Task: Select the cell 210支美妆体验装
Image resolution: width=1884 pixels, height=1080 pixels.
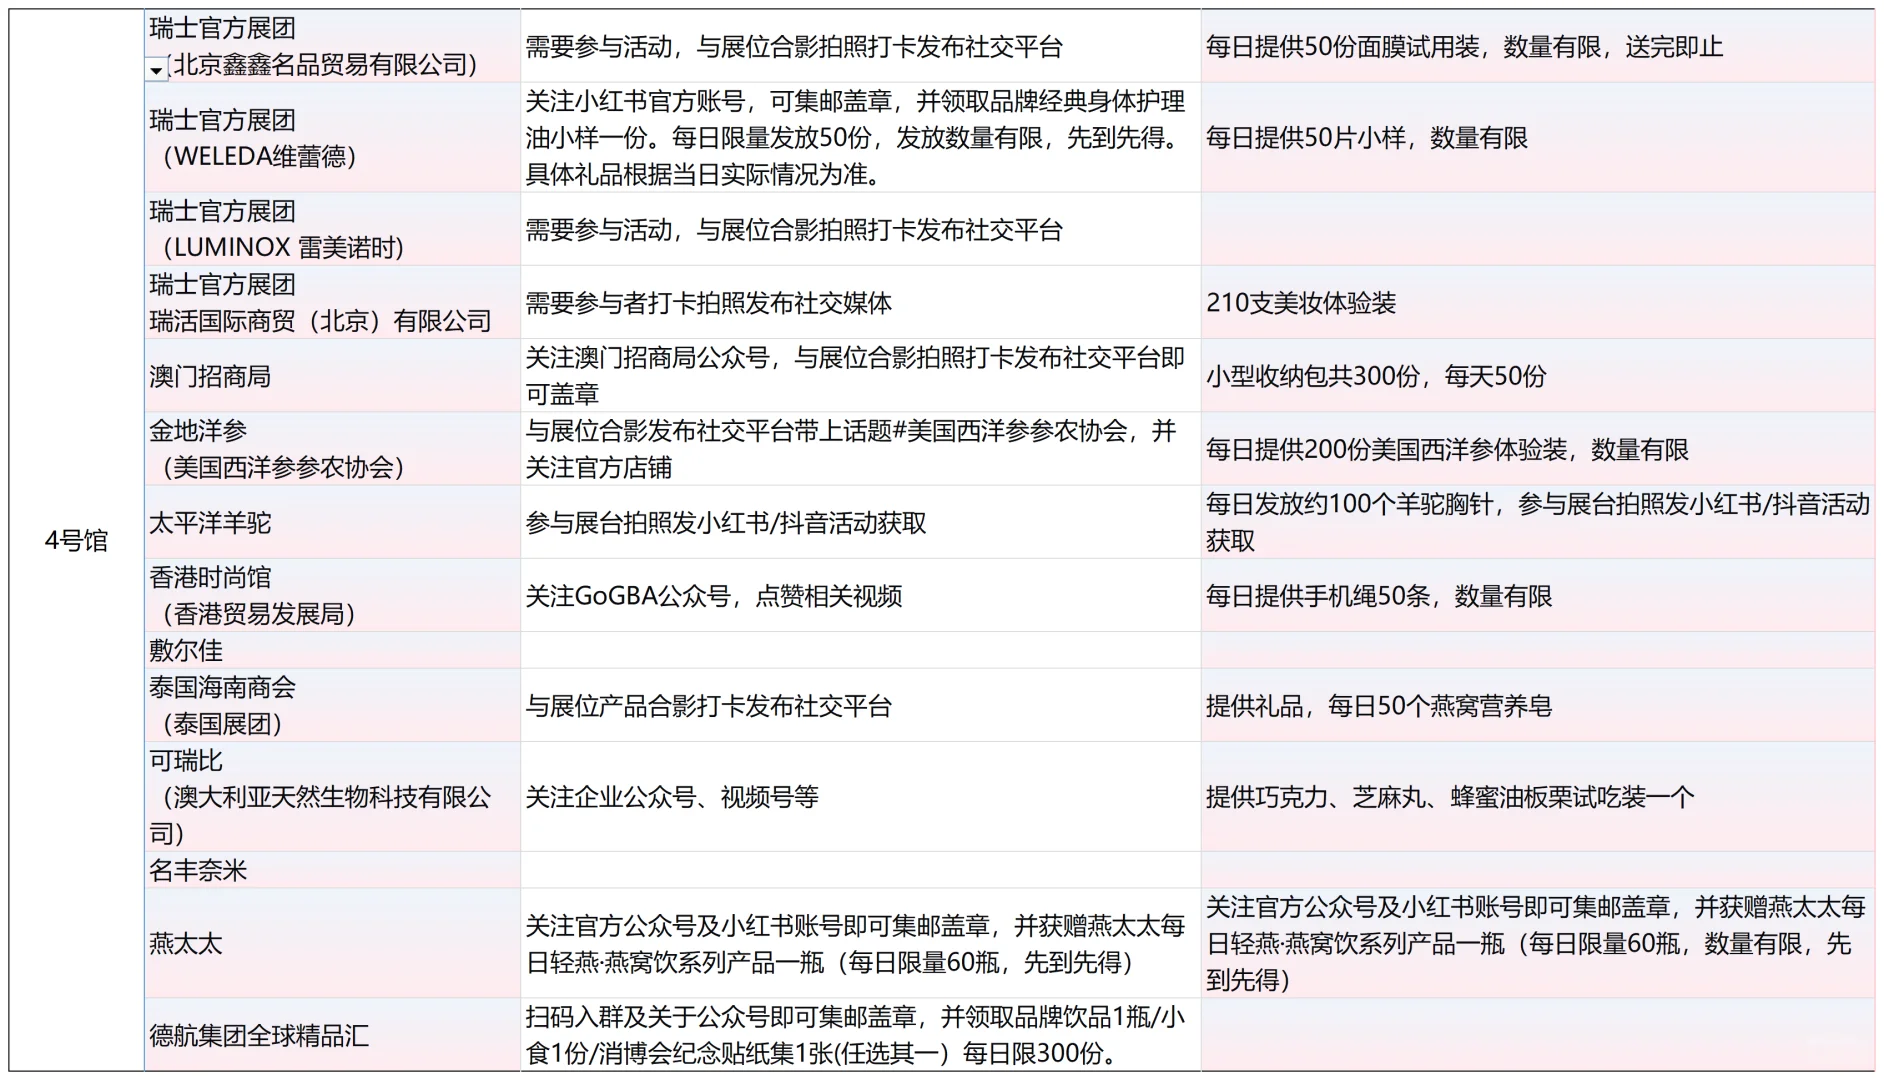Action: tap(1538, 302)
